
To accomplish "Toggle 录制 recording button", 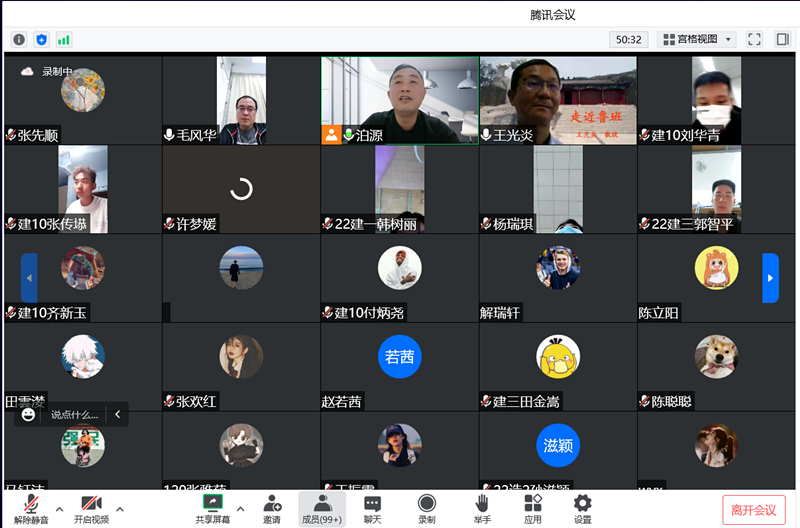I will (427, 508).
